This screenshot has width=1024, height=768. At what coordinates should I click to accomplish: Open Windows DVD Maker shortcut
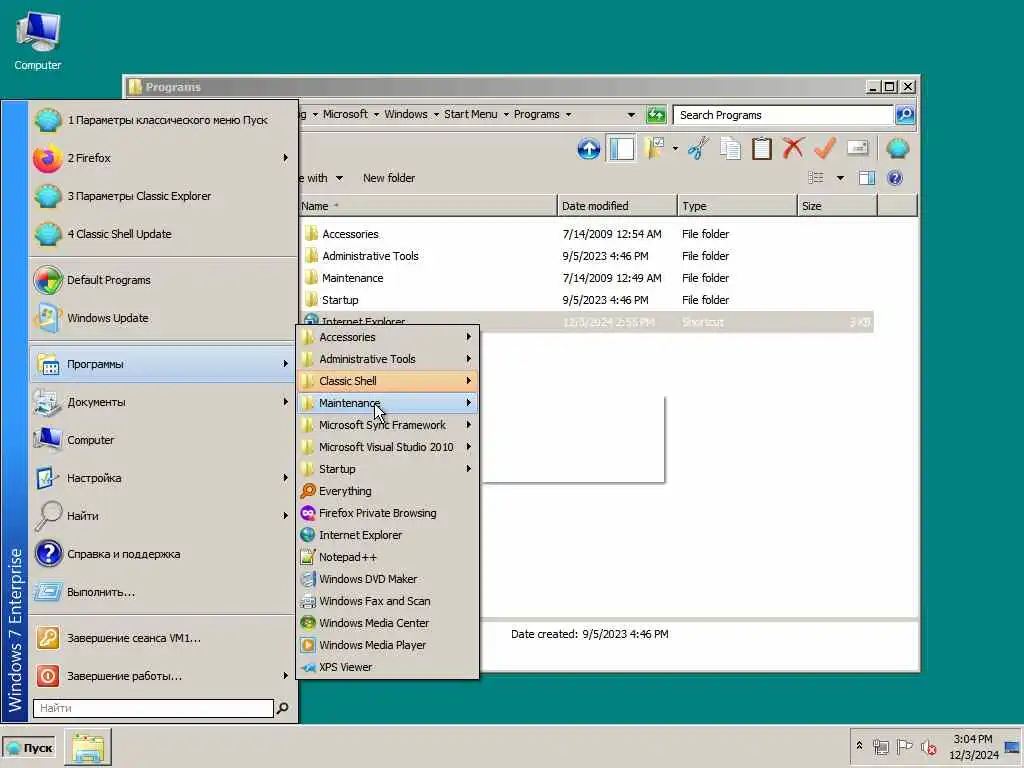click(388, 579)
